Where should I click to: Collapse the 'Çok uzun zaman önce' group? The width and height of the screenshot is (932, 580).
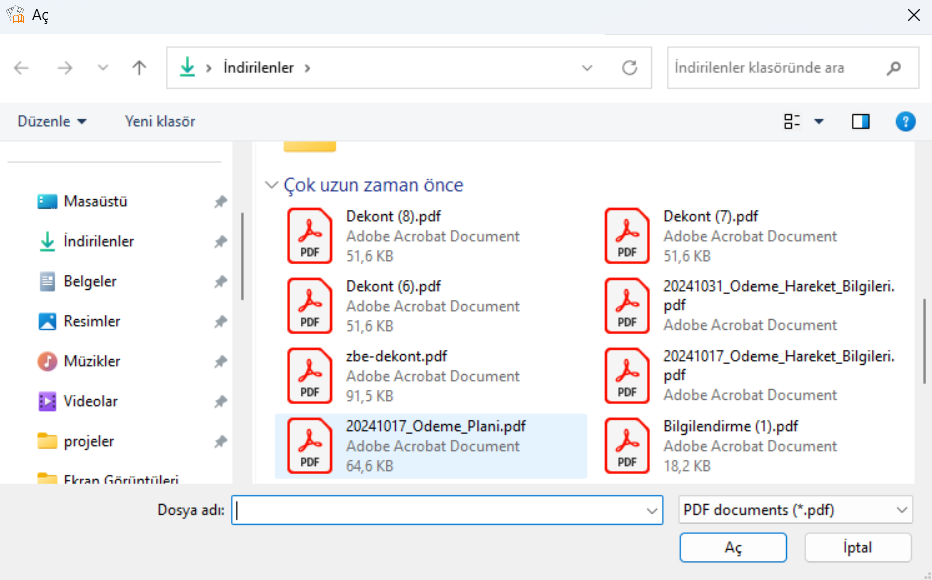271,185
